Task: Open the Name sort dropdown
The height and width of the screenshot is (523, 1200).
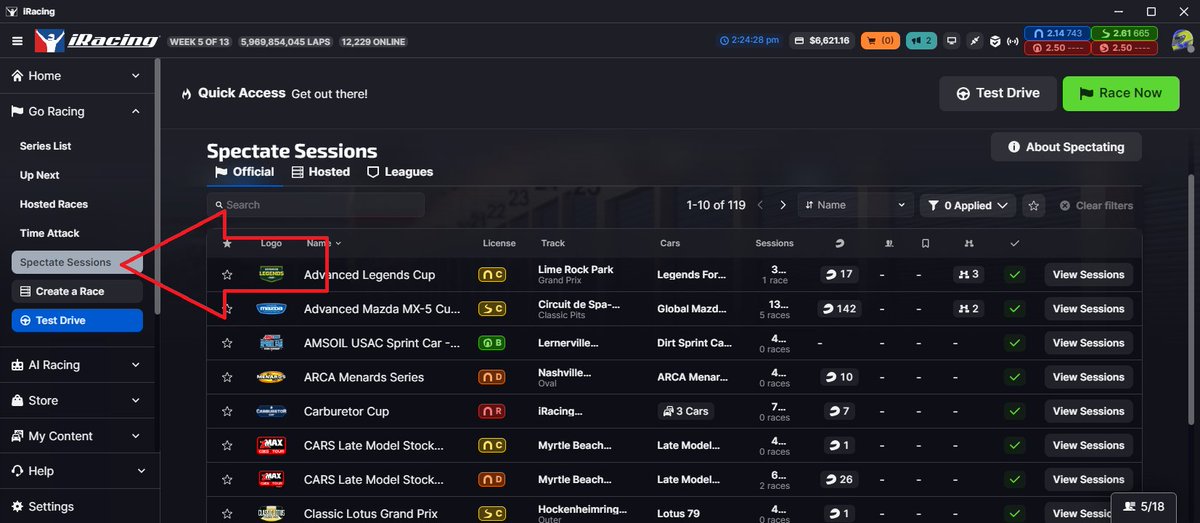Action: (855, 205)
